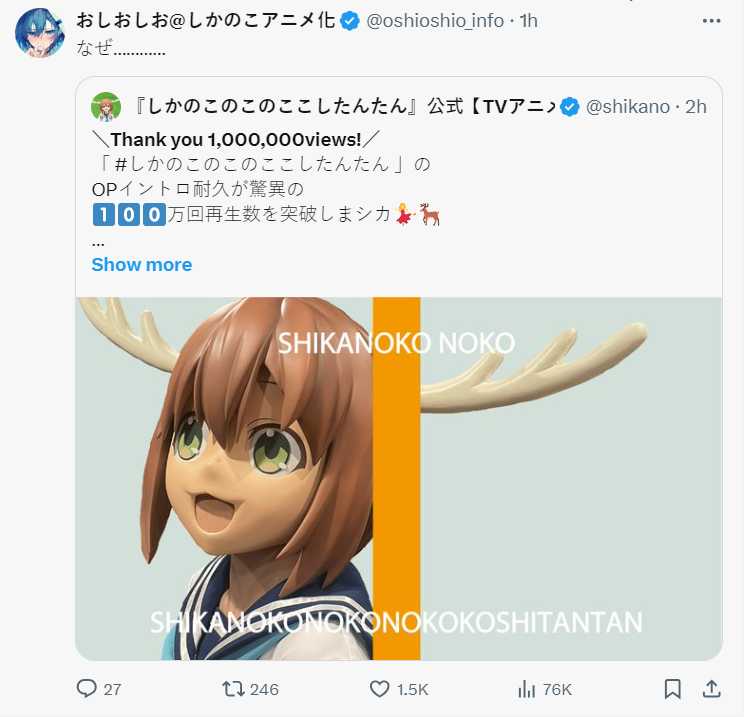748x717 pixels.
Task: Open display name おしおしお@しかのこアニメ化
Action: click(206, 21)
